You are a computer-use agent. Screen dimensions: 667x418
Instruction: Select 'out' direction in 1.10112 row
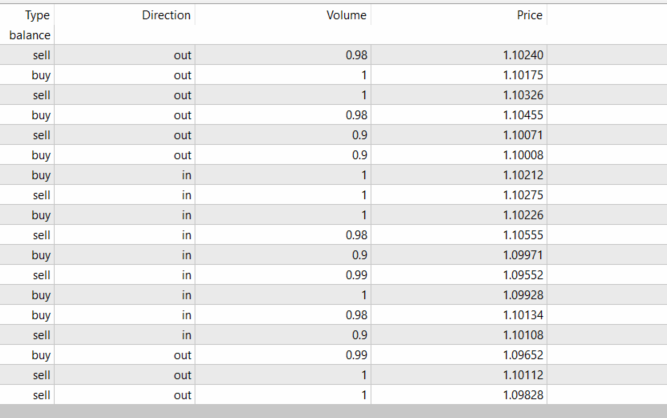182,375
